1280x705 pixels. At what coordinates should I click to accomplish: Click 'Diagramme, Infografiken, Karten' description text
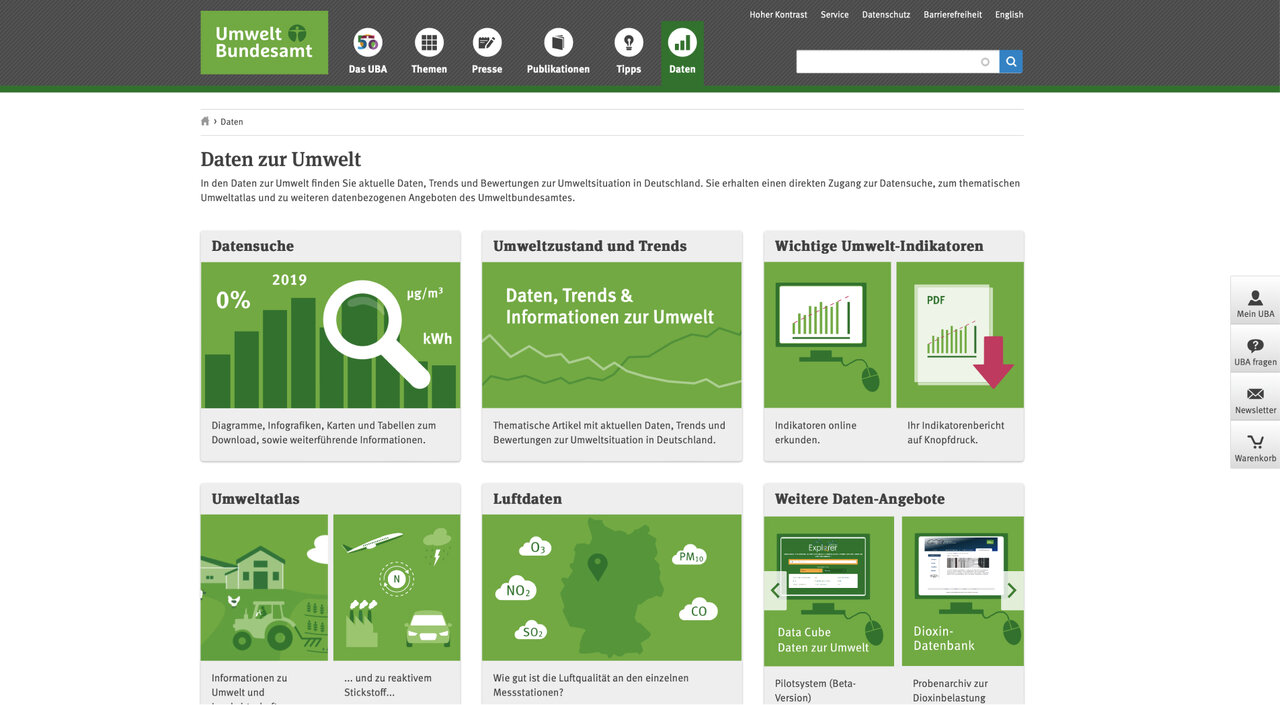click(x=323, y=432)
